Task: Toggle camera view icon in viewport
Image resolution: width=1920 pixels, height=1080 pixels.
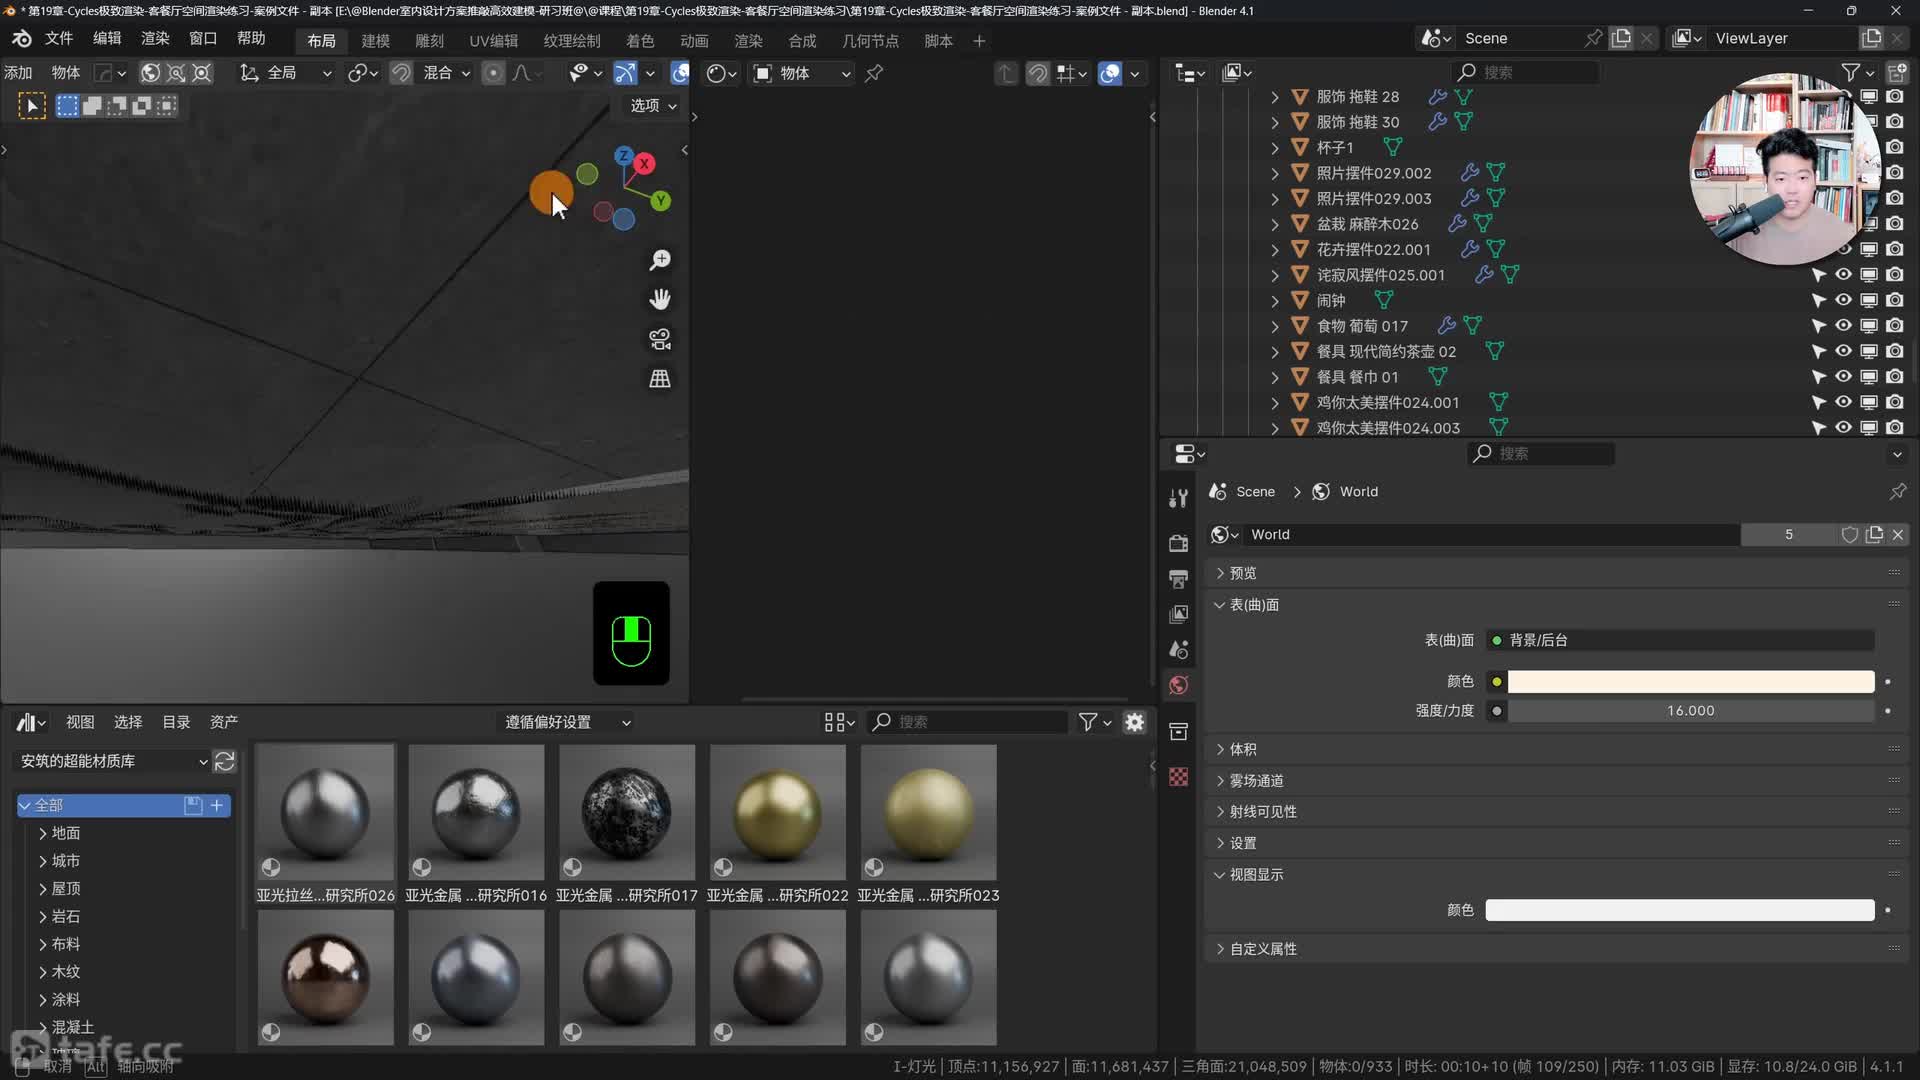Action: click(660, 339)
